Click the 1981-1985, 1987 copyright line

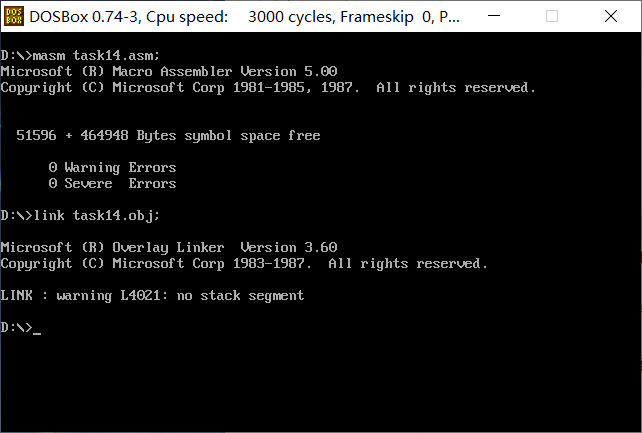point(268,88)
